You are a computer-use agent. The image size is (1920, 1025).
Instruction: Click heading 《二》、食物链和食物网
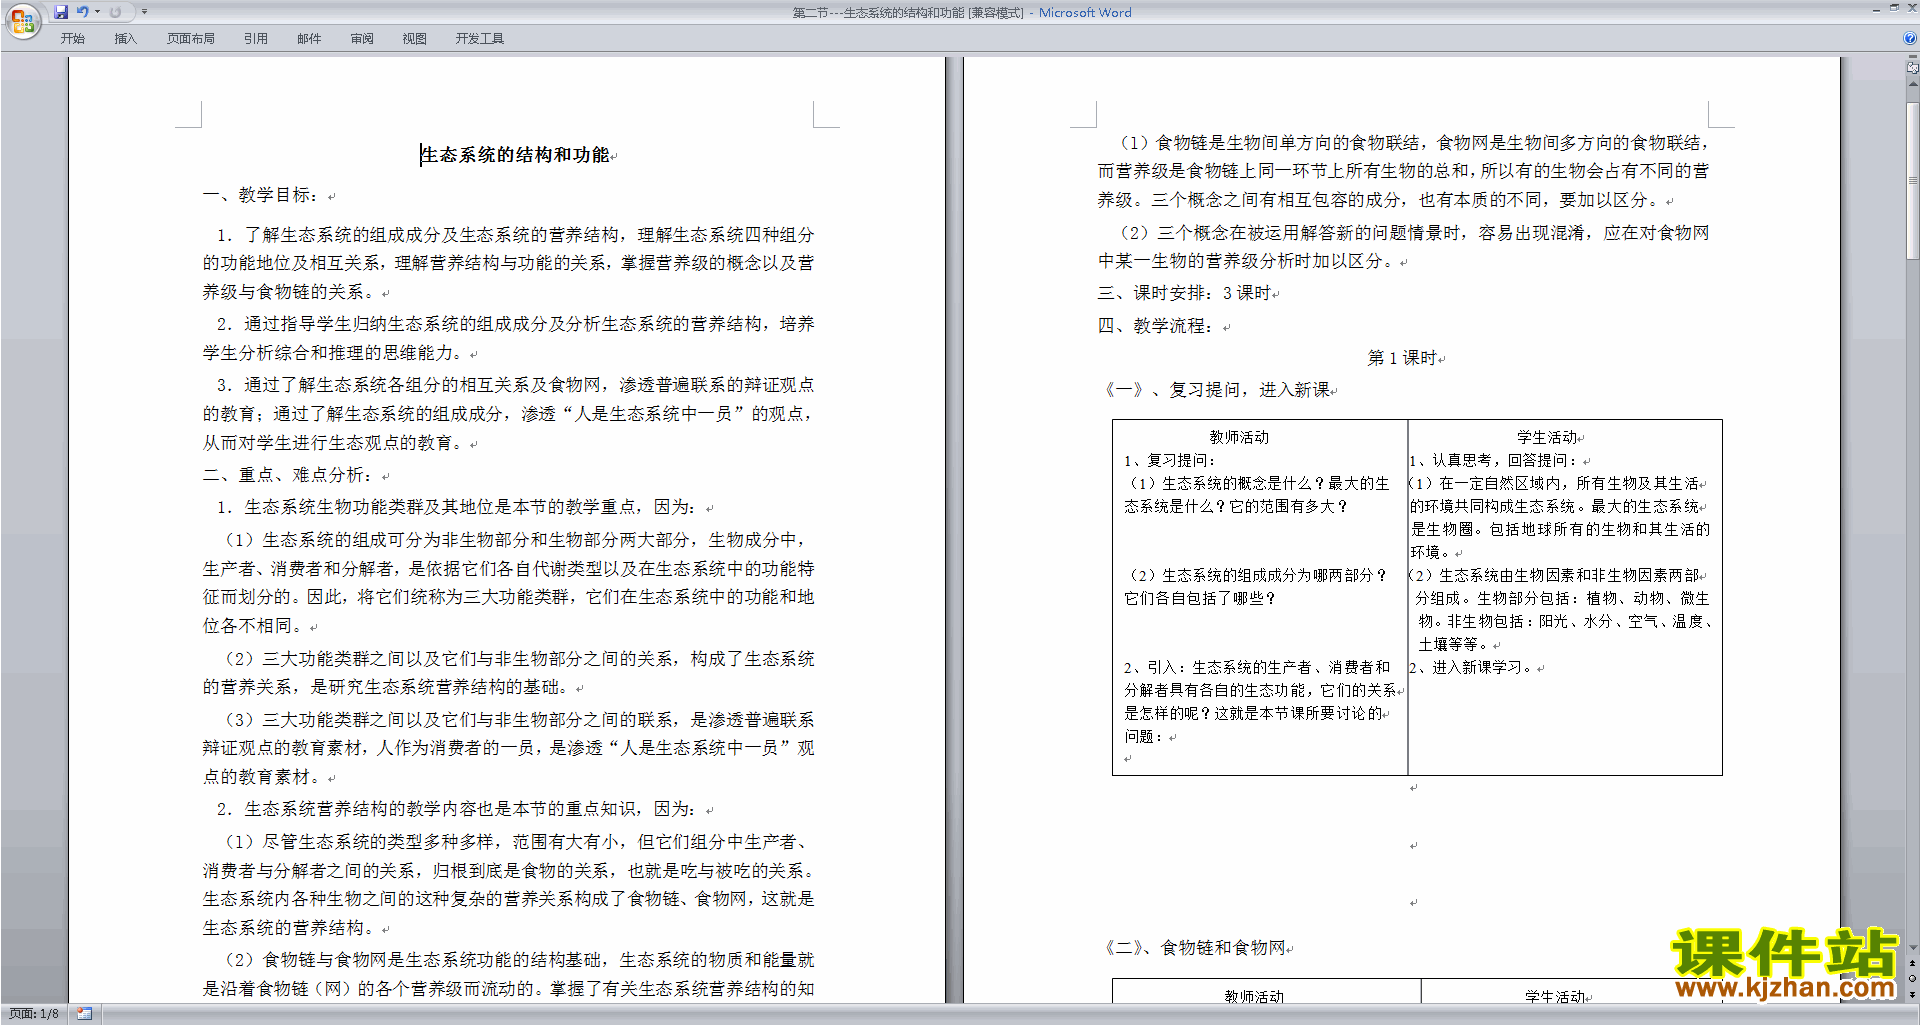point(1195,948)
